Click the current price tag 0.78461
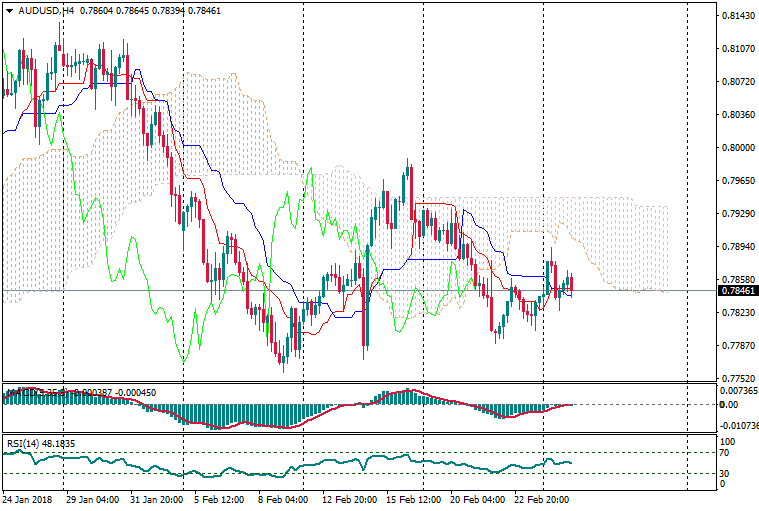The image size is (759, 511). 738,291
